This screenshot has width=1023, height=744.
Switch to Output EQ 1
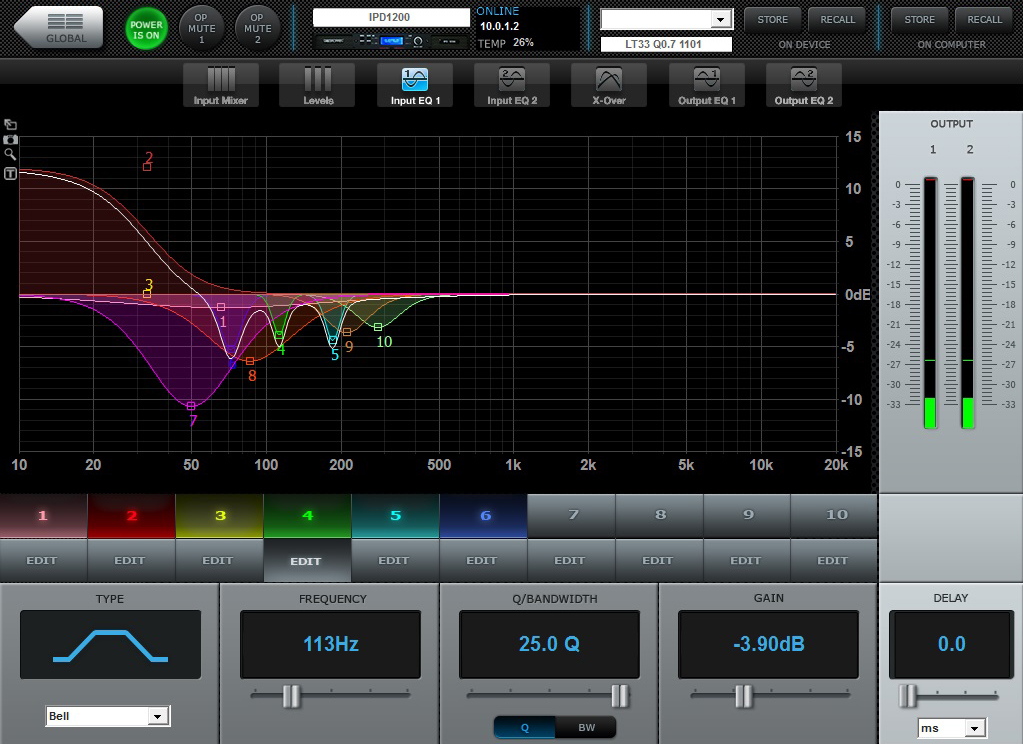(707, 85)
